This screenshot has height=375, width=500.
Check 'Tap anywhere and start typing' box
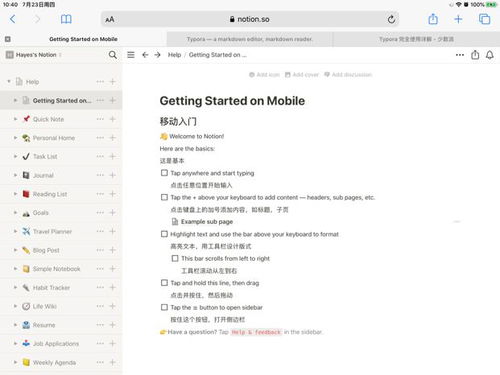click(x=164, y=173)
